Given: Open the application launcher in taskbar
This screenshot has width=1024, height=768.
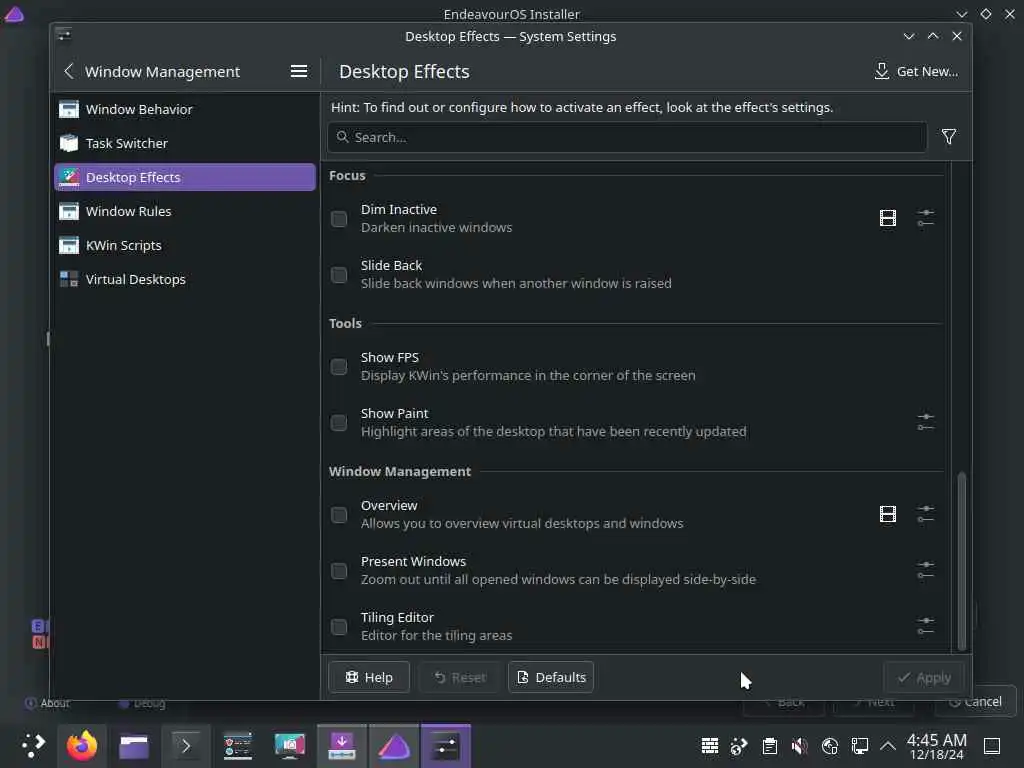Looking at the screenshot, I should [33, 745].
